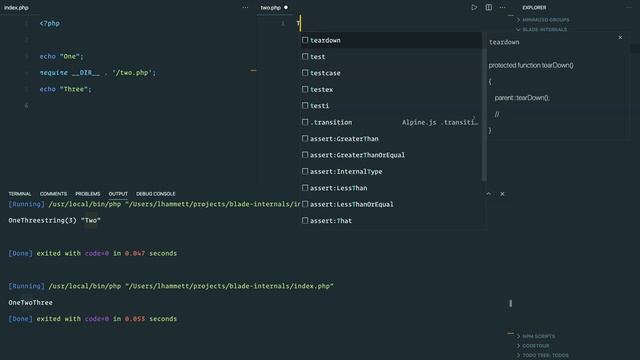Click the snippet icon beside assert:InternalType

click(305, 171)
